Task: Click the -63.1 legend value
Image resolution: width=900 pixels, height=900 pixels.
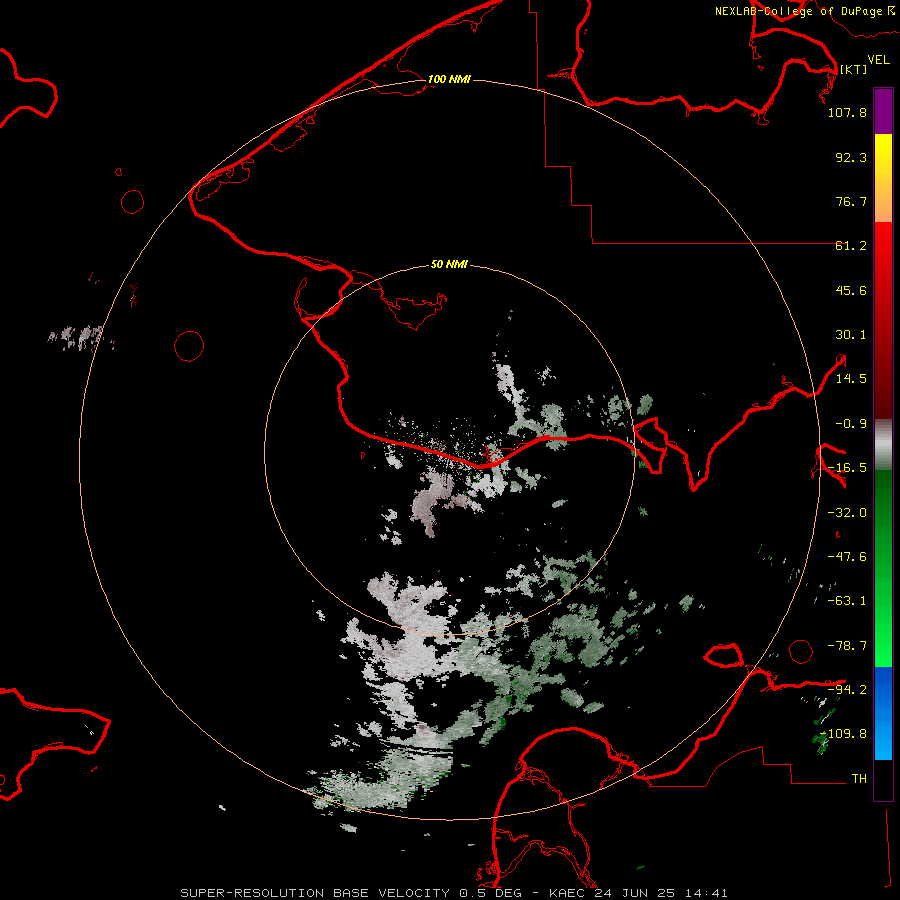Action: (847, 601)
